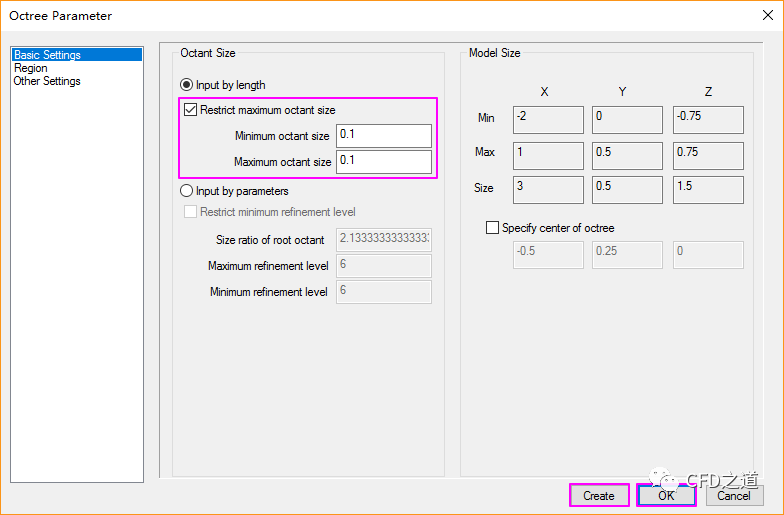Click the Size Z field showing 1.5
The image size is (784, 515).
coord(708,190)
